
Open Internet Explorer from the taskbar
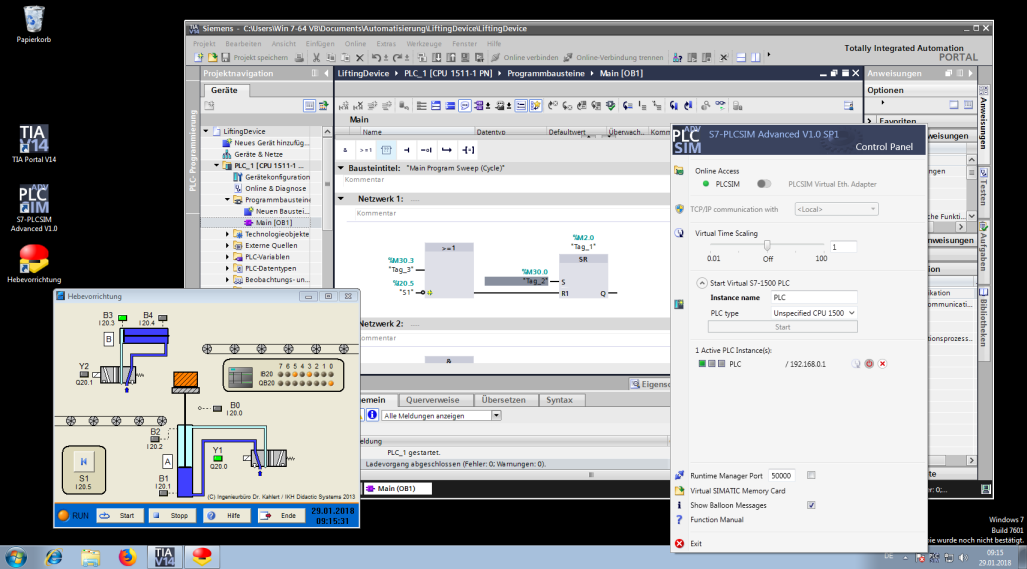(54, 557)
